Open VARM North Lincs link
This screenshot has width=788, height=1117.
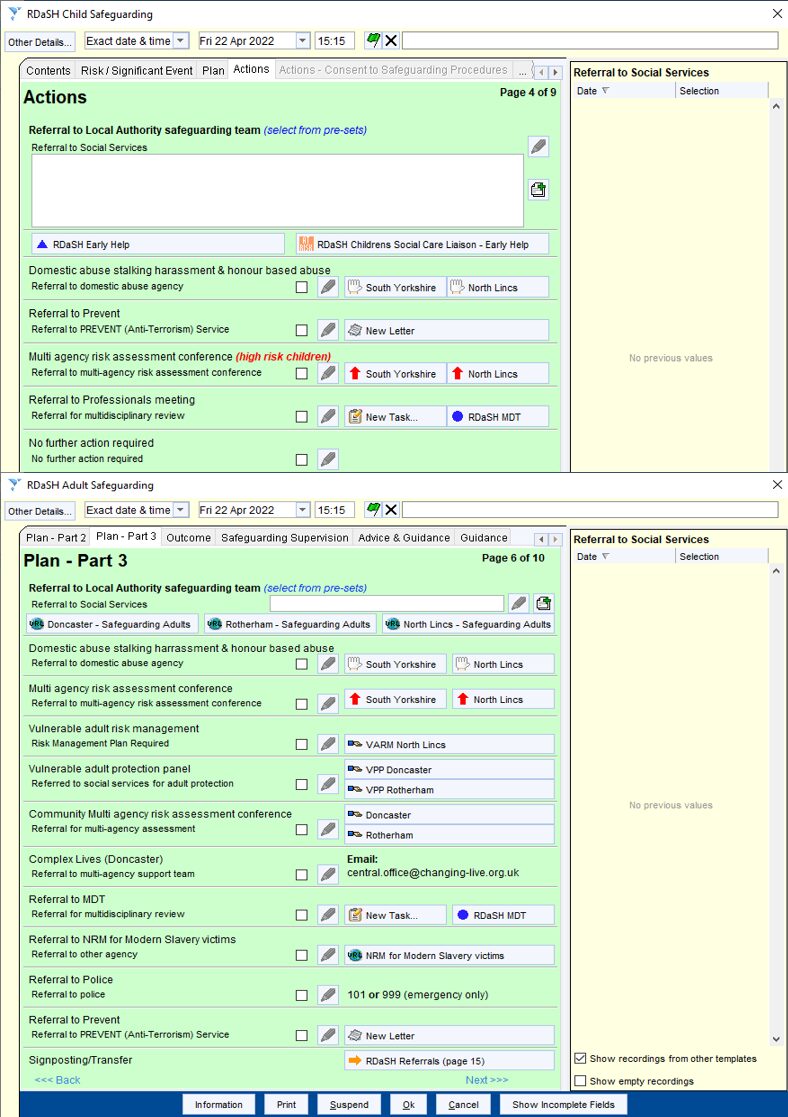pos(450,744)
